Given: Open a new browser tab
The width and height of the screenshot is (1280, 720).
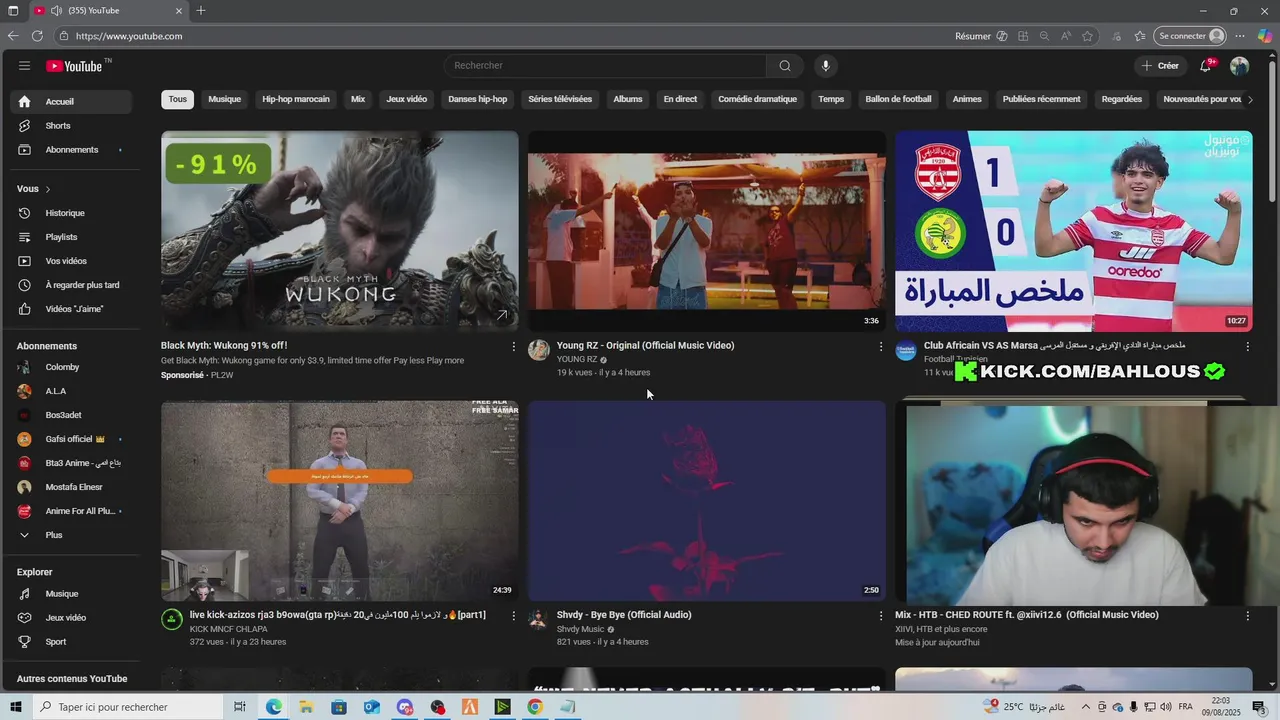Looking at the screenshot, I should coord(201,11).
